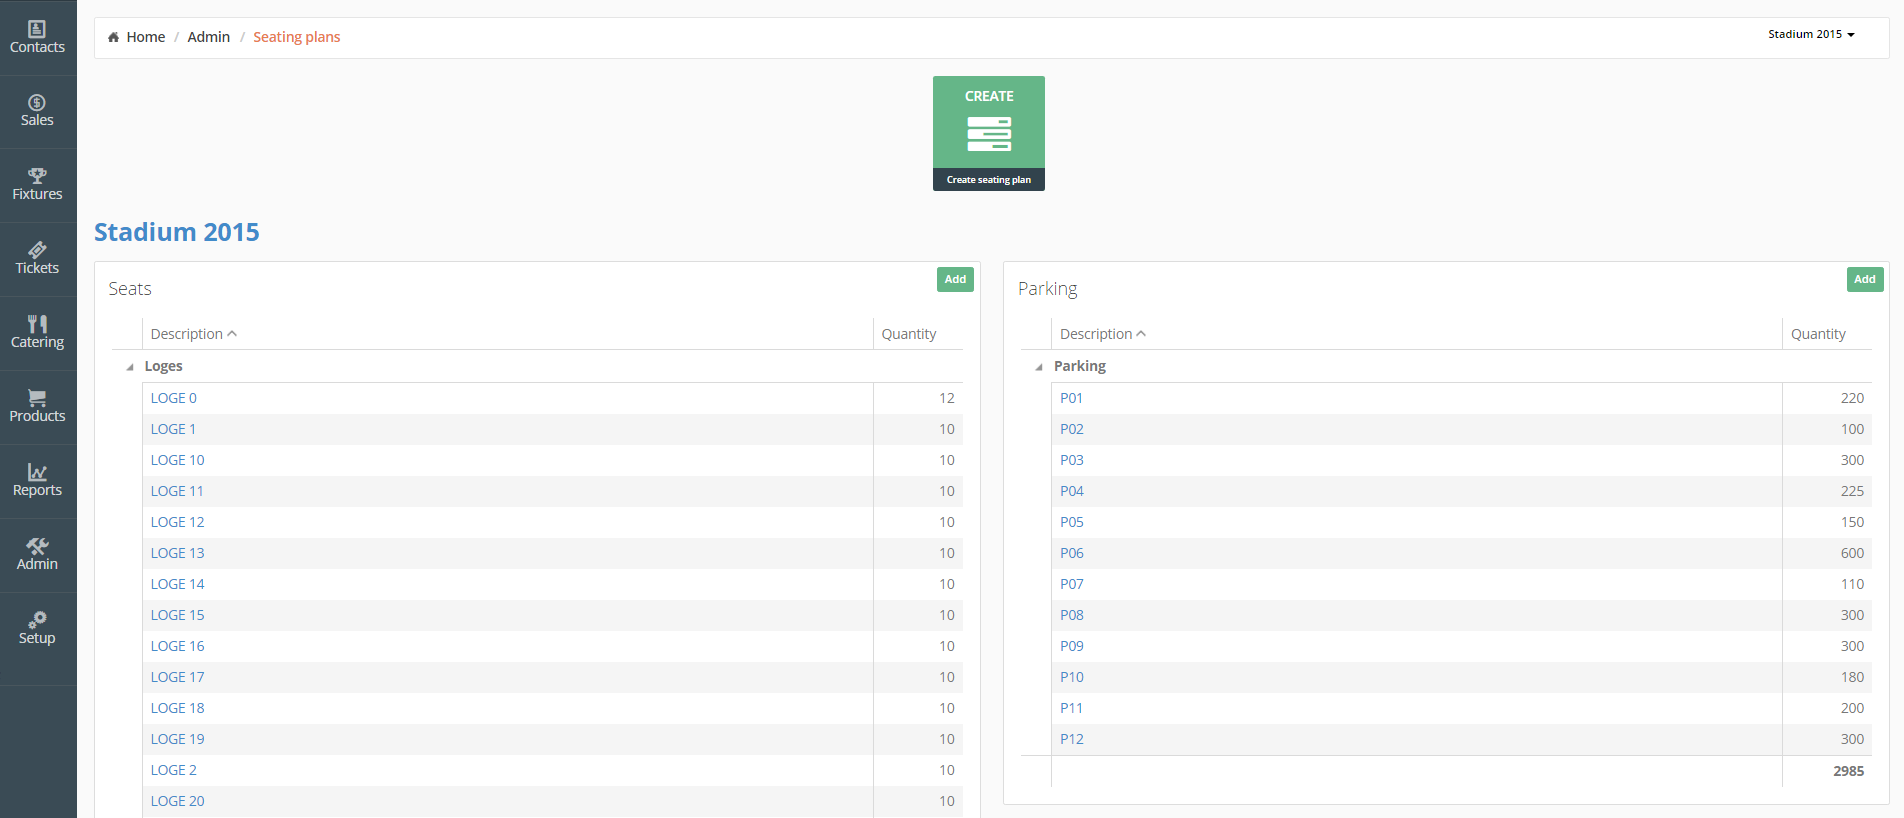Viewport: 1904px width, 818px height.
Task: Collapse the Loges group
Action: click(129, 367)
